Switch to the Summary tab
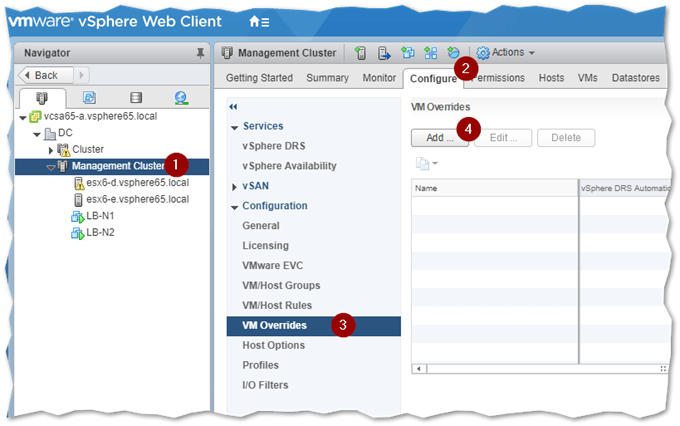The height and width of the screenshot is (426, 680). [327, 78]
